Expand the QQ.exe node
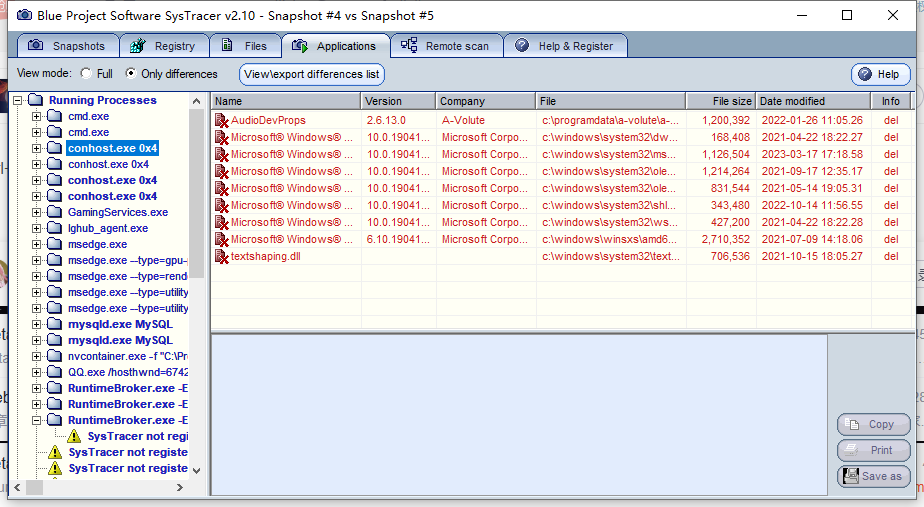The height and width of the screenshot is (507, 924). 37,372
